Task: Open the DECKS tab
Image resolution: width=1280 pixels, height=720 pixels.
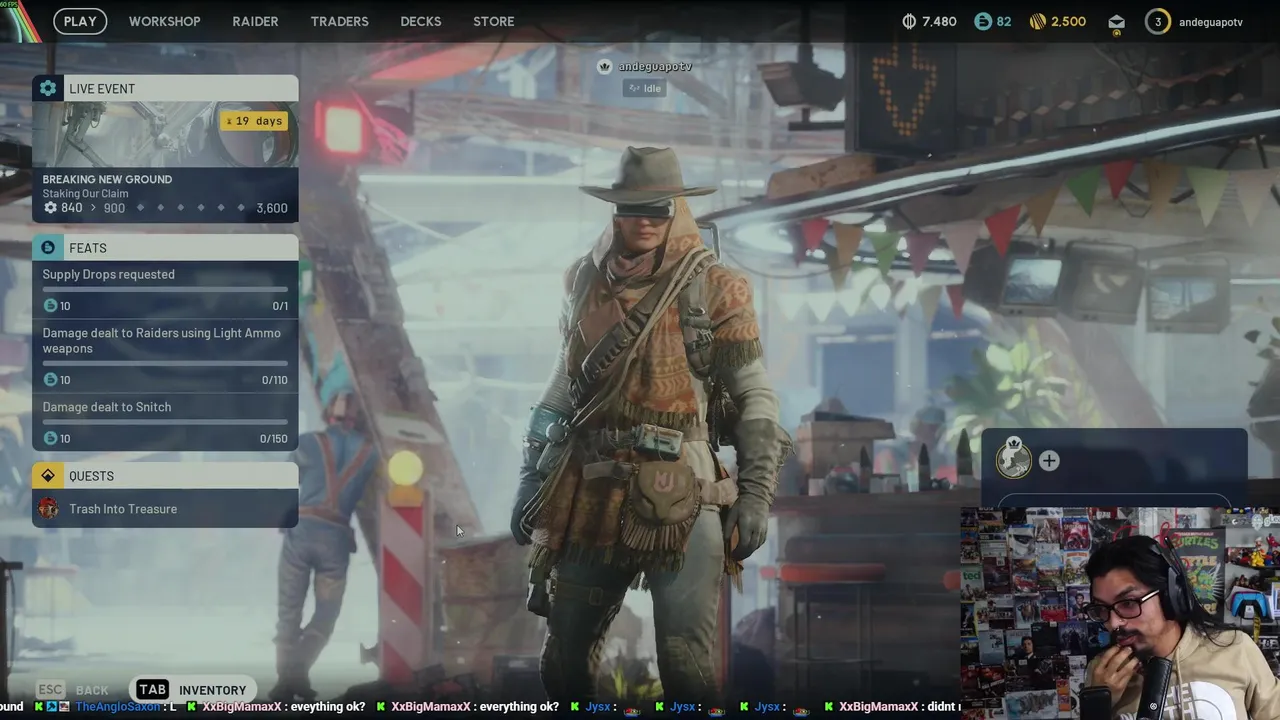Action: coord(420,21)
